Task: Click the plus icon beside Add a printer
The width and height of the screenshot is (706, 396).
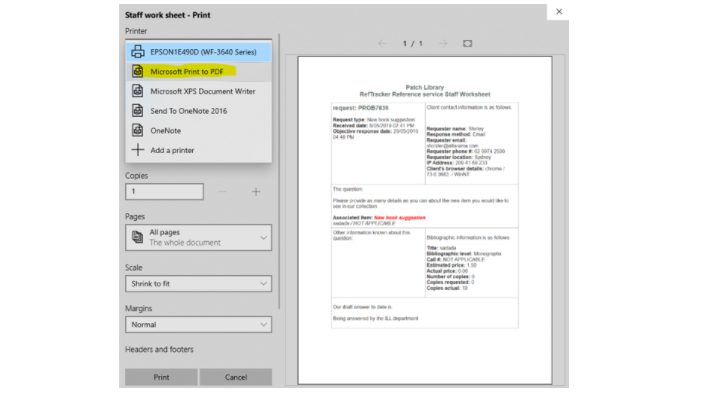Action: coord(138,150)
